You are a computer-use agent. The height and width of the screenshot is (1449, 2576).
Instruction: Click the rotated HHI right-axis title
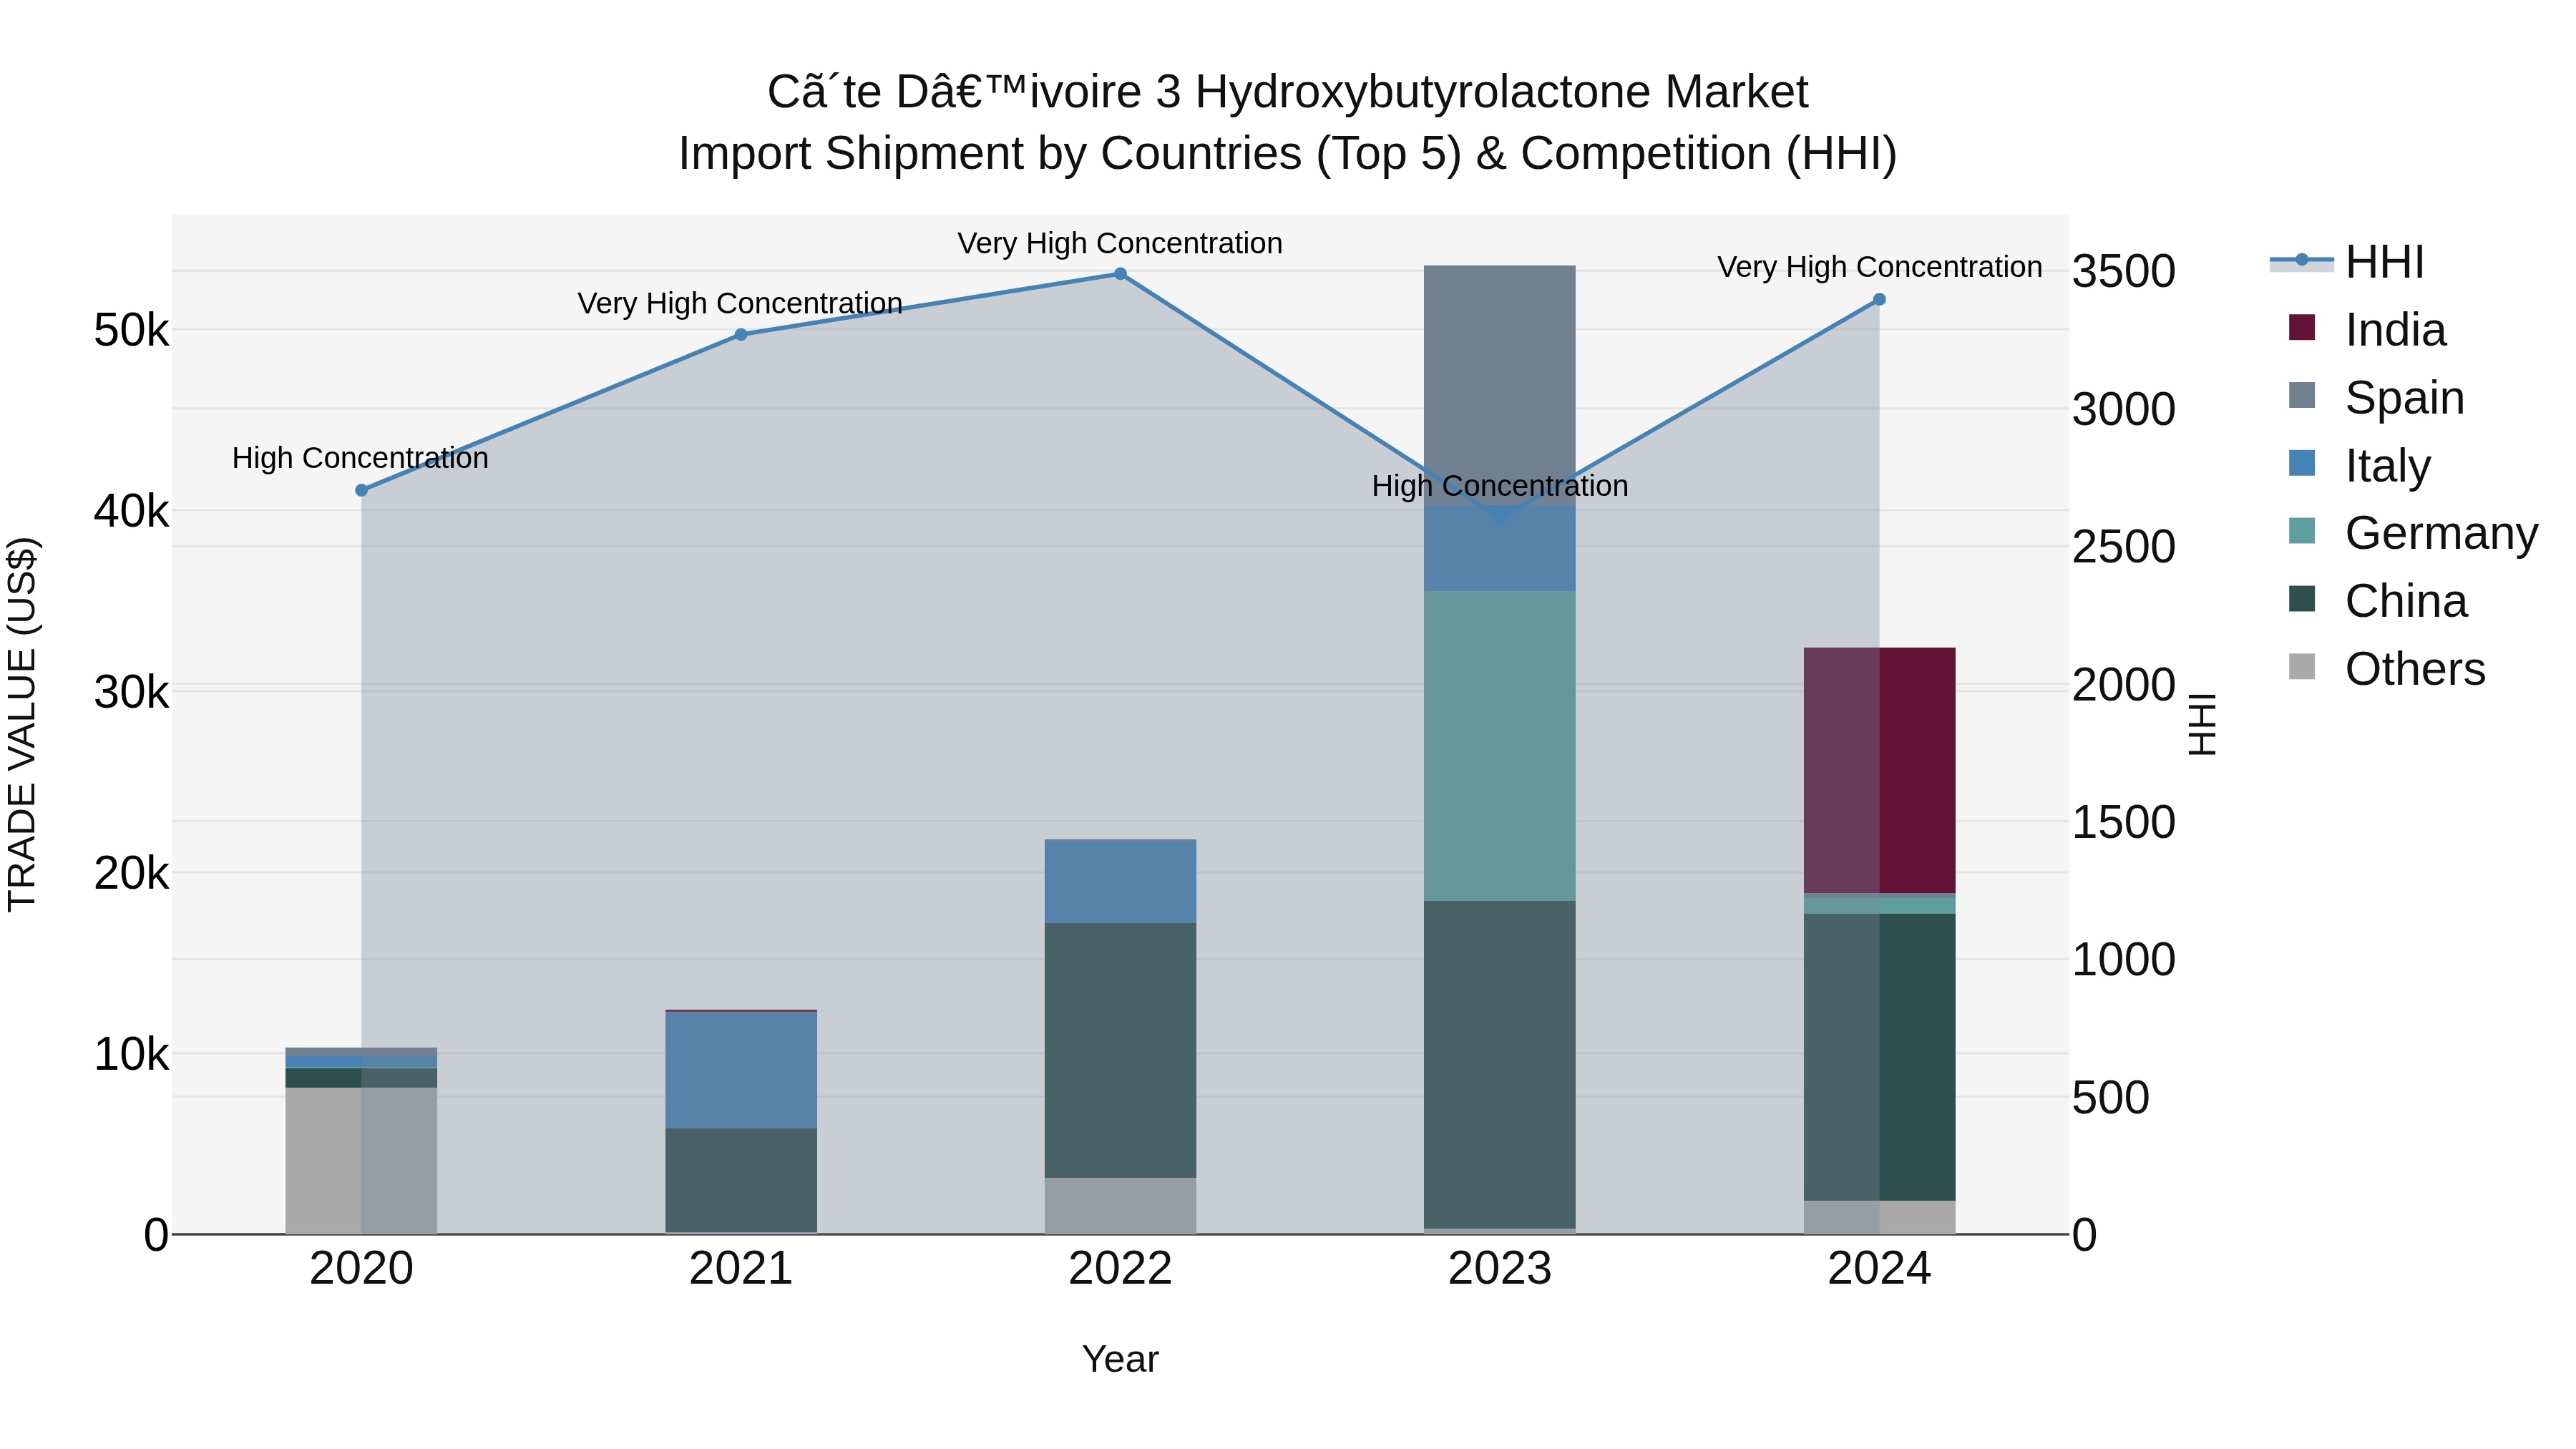(x=2202, y=724)
